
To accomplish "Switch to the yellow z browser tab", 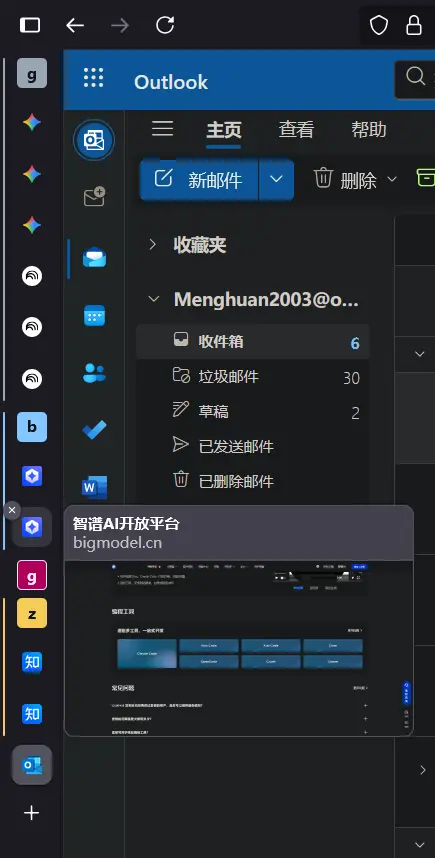I will pyautogui.click(x=32, y=613).
